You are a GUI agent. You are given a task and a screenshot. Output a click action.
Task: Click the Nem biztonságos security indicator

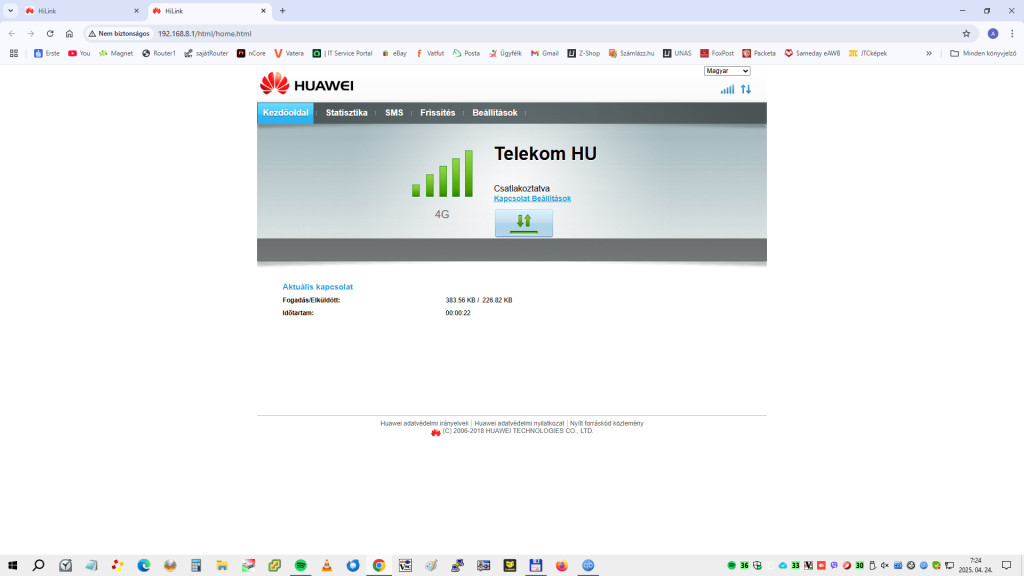pyautogui.click(x=119, y=33)
